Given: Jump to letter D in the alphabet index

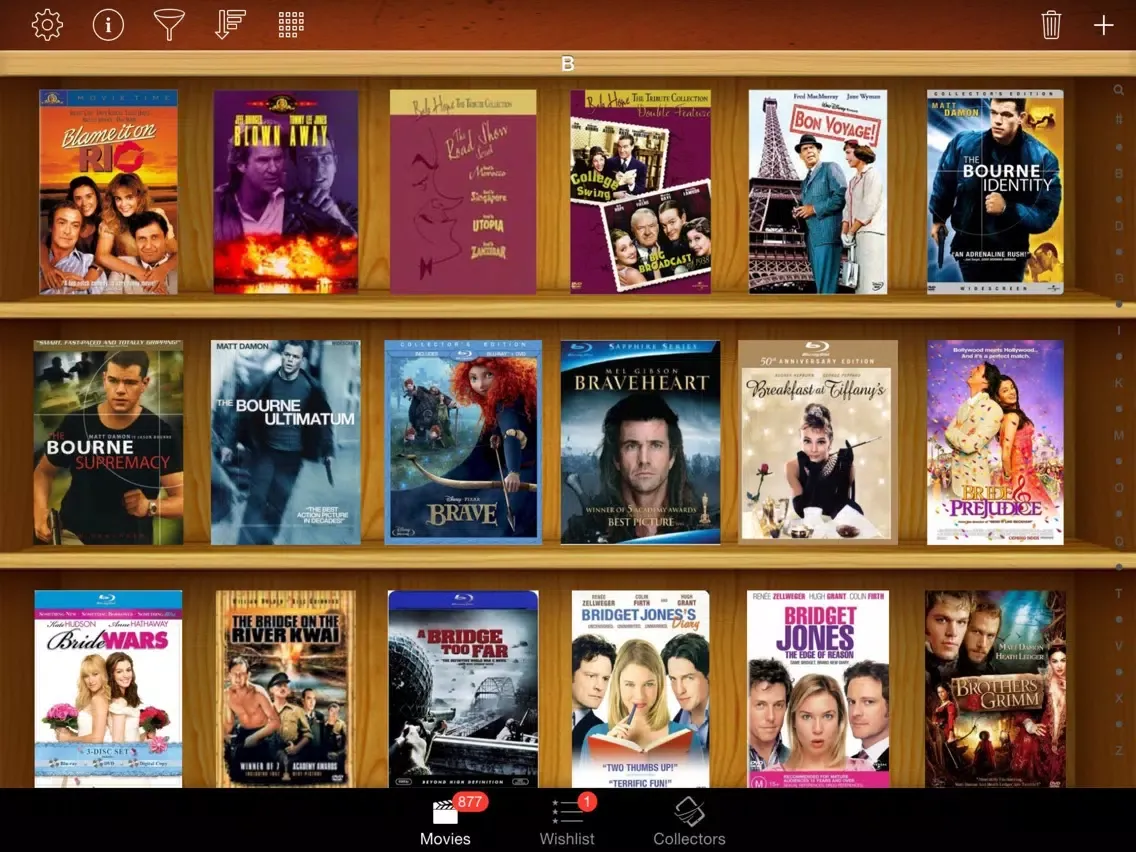Looking at the screenshot, I should [x=1119, y=226].
